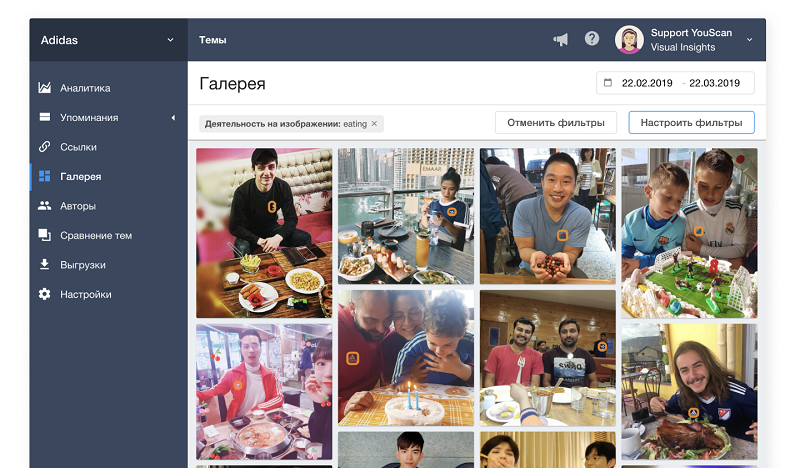Viewport: 800px width, 468px height.
Task: Open photo of family blowing birthday candles
Action: [406, 358]
